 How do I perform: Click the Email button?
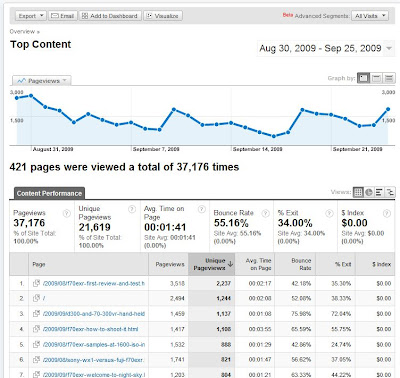pos(63,16)
